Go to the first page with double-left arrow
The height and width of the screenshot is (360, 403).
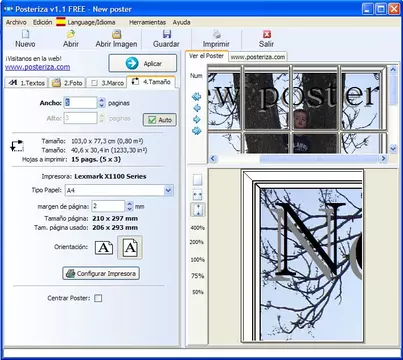click(196, 97)
